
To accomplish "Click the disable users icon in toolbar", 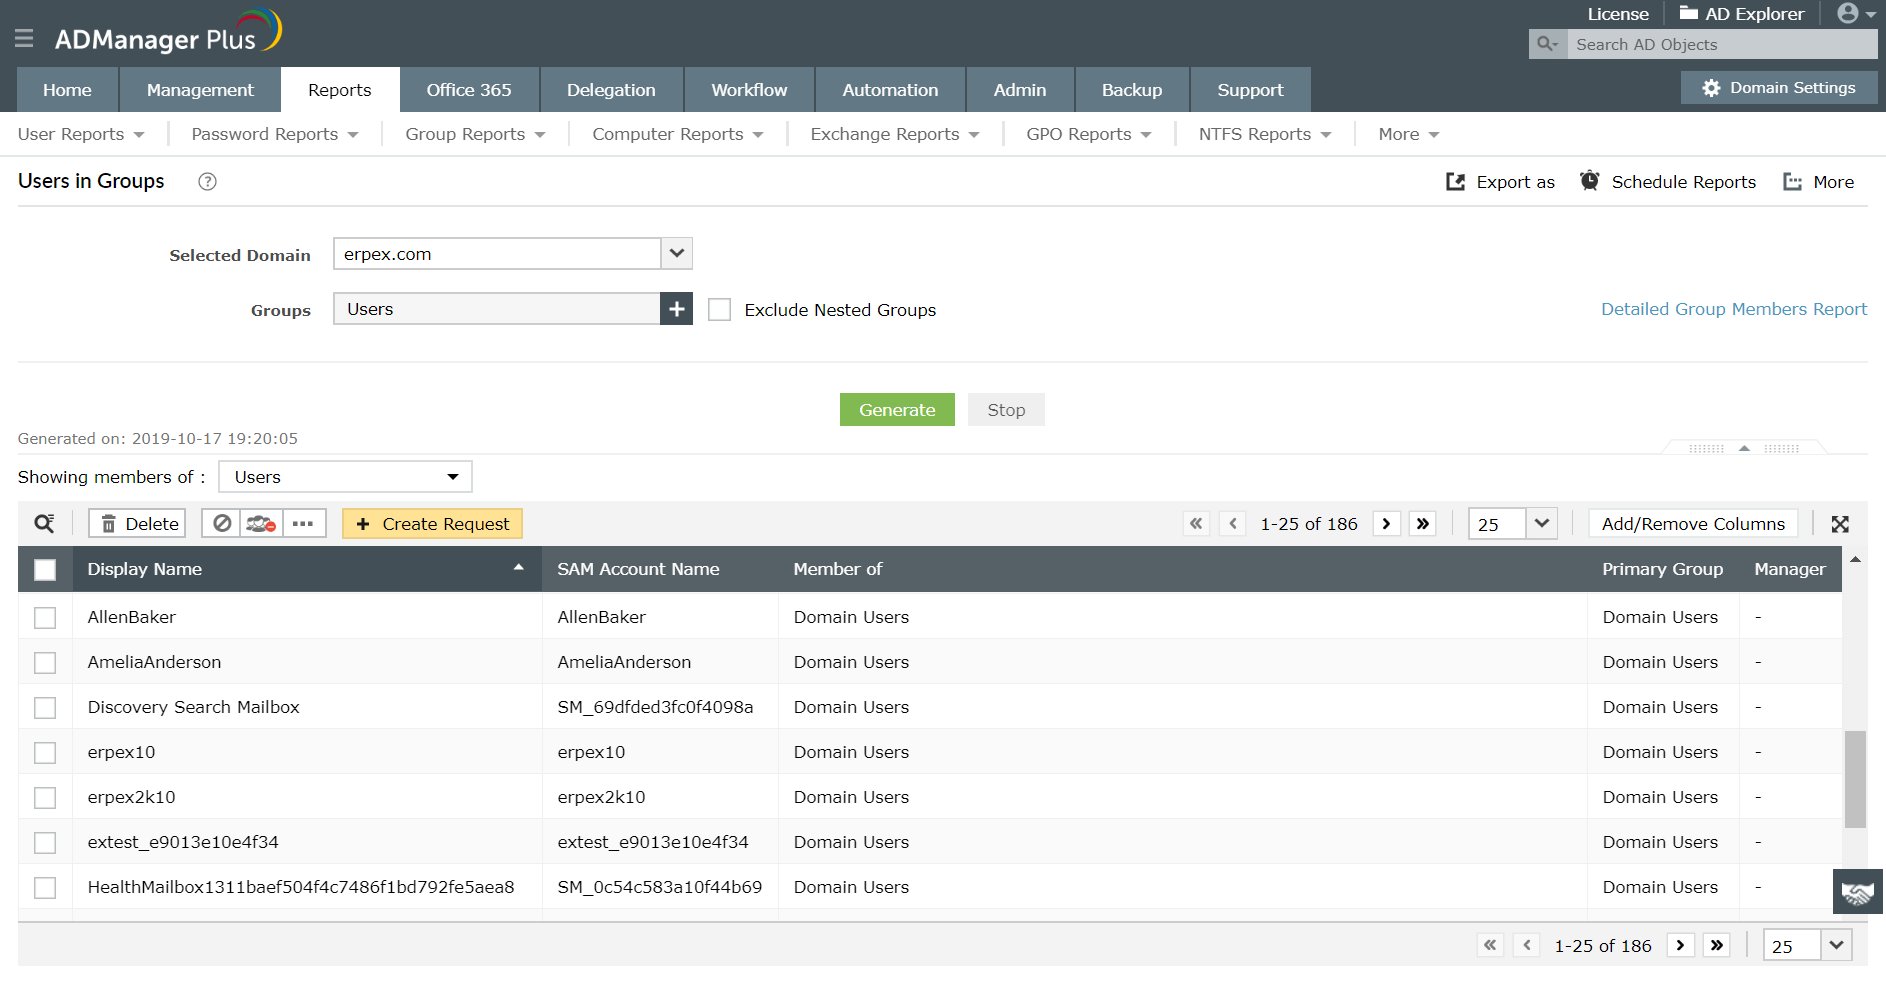I will [x=222, y=524].
